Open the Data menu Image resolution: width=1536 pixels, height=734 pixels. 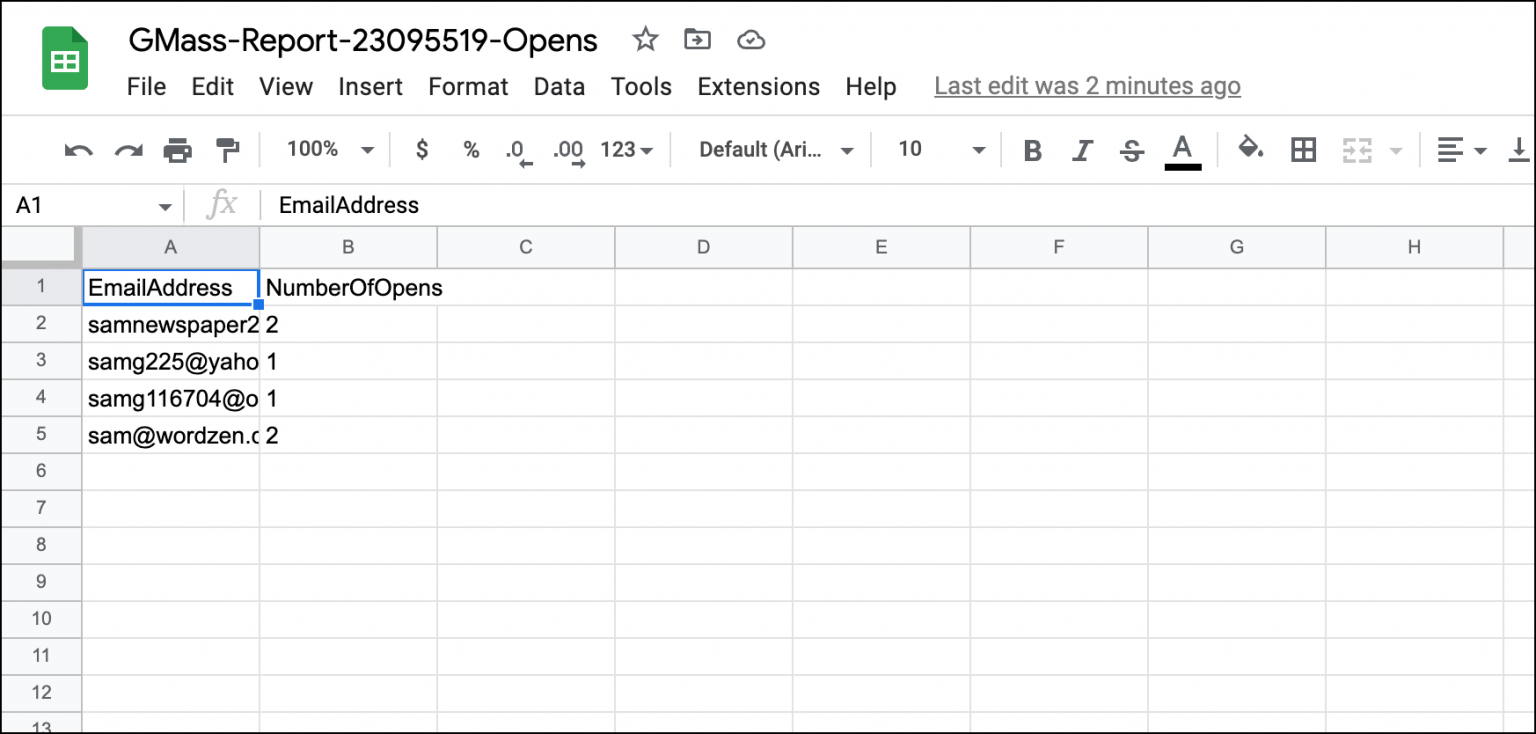(559, 87)
